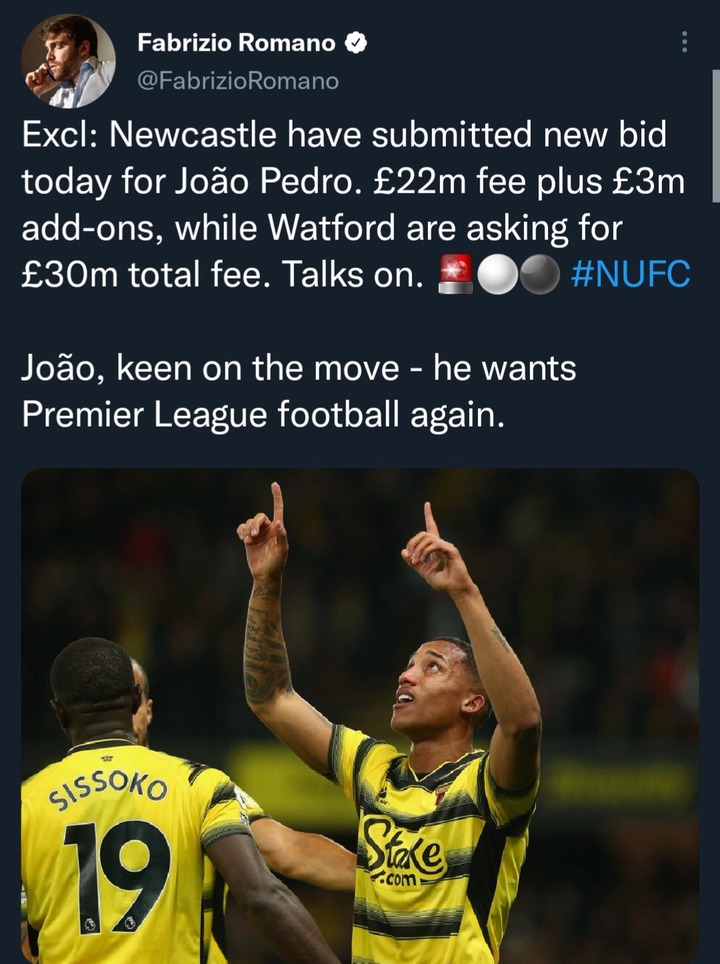Tap the 'Premier League football again' sentence
720x964 pixels.
pos(263,414)
